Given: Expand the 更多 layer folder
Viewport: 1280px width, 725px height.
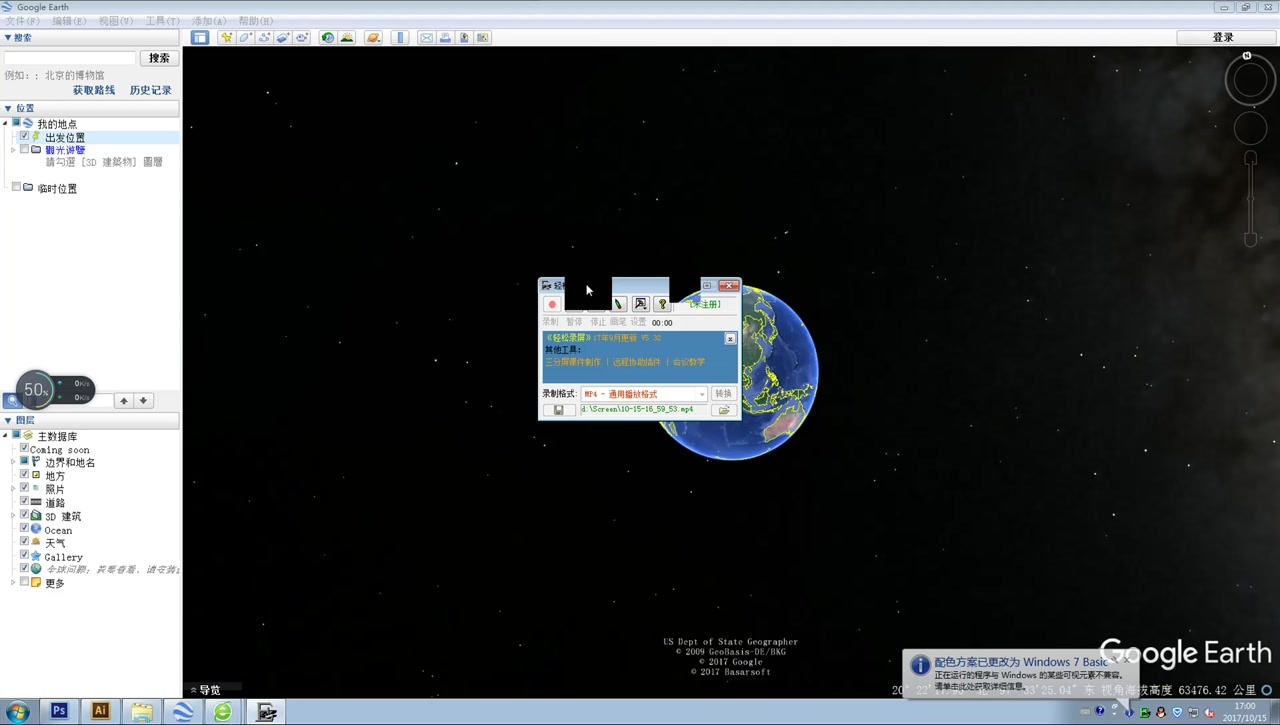Looking at the screenshot, I should click(x=13, y=583).
